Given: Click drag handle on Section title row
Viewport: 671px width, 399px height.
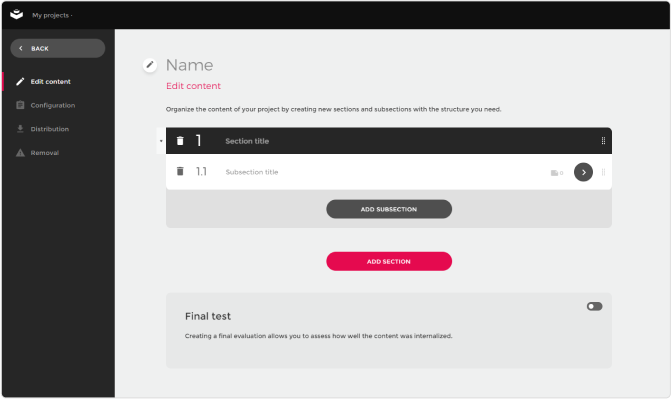Looking at the screenshot, I should tap(603, 140).
